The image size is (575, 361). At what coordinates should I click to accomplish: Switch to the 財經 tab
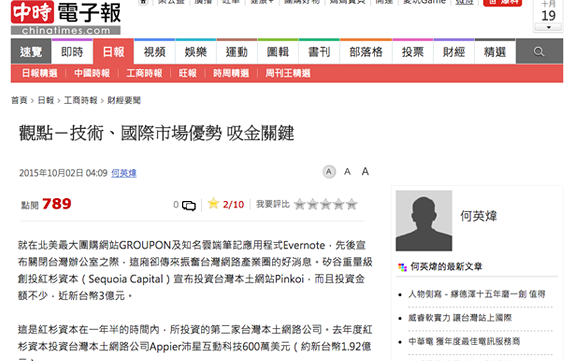454,52
